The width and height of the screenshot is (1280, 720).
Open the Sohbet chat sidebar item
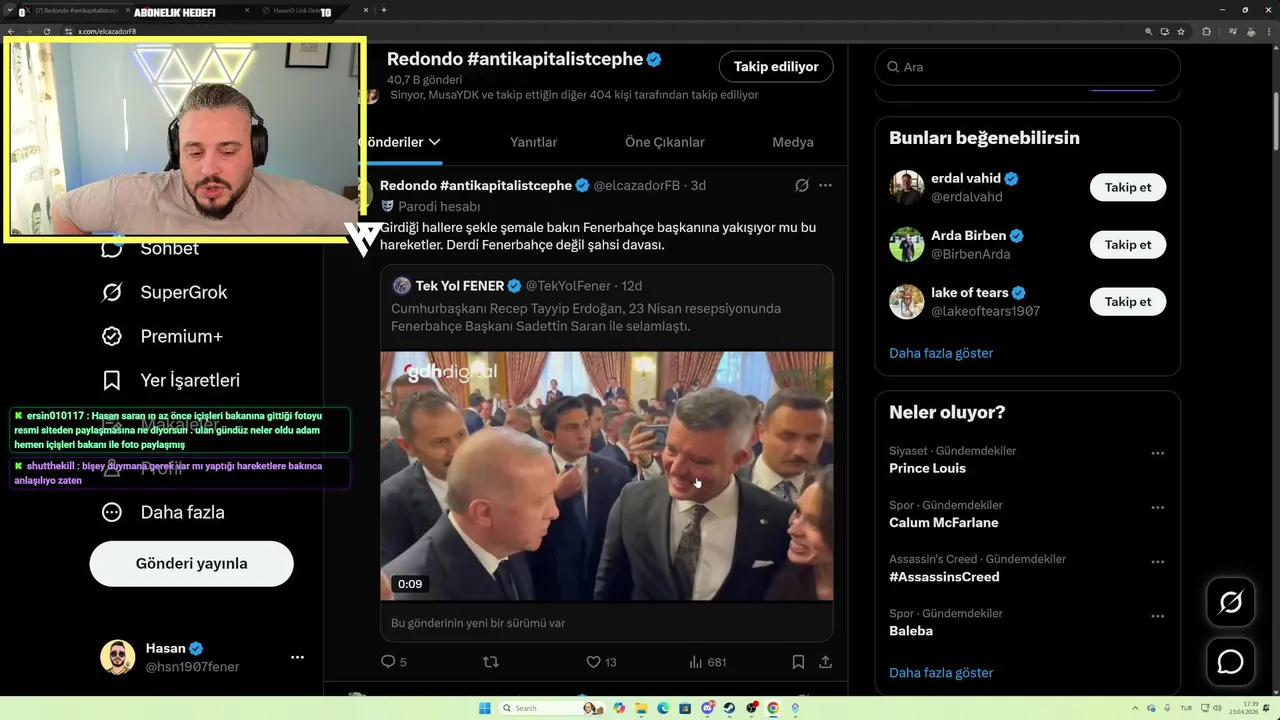pyautogui.click(x=150, y=248)
